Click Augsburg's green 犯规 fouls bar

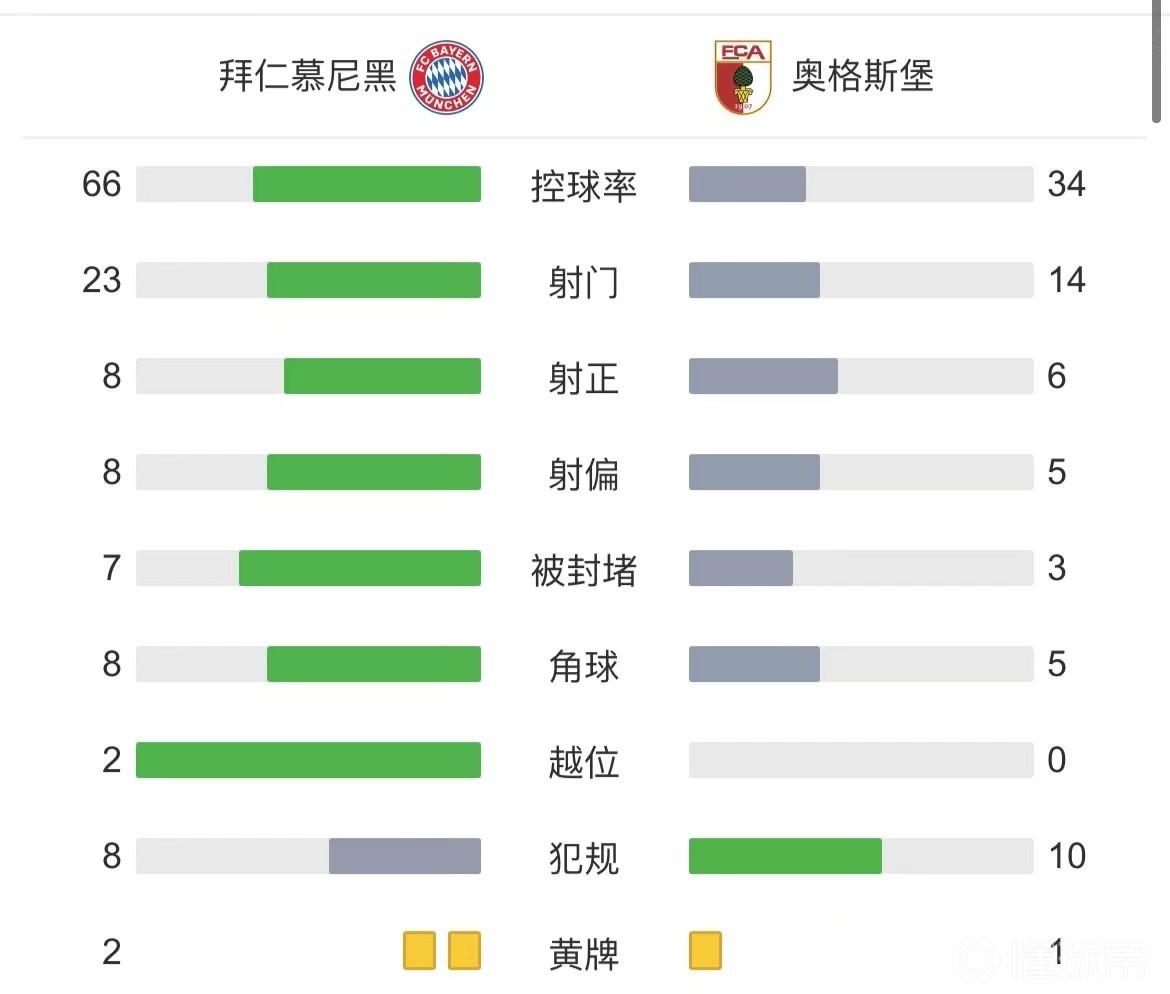[x=785, y=856]
